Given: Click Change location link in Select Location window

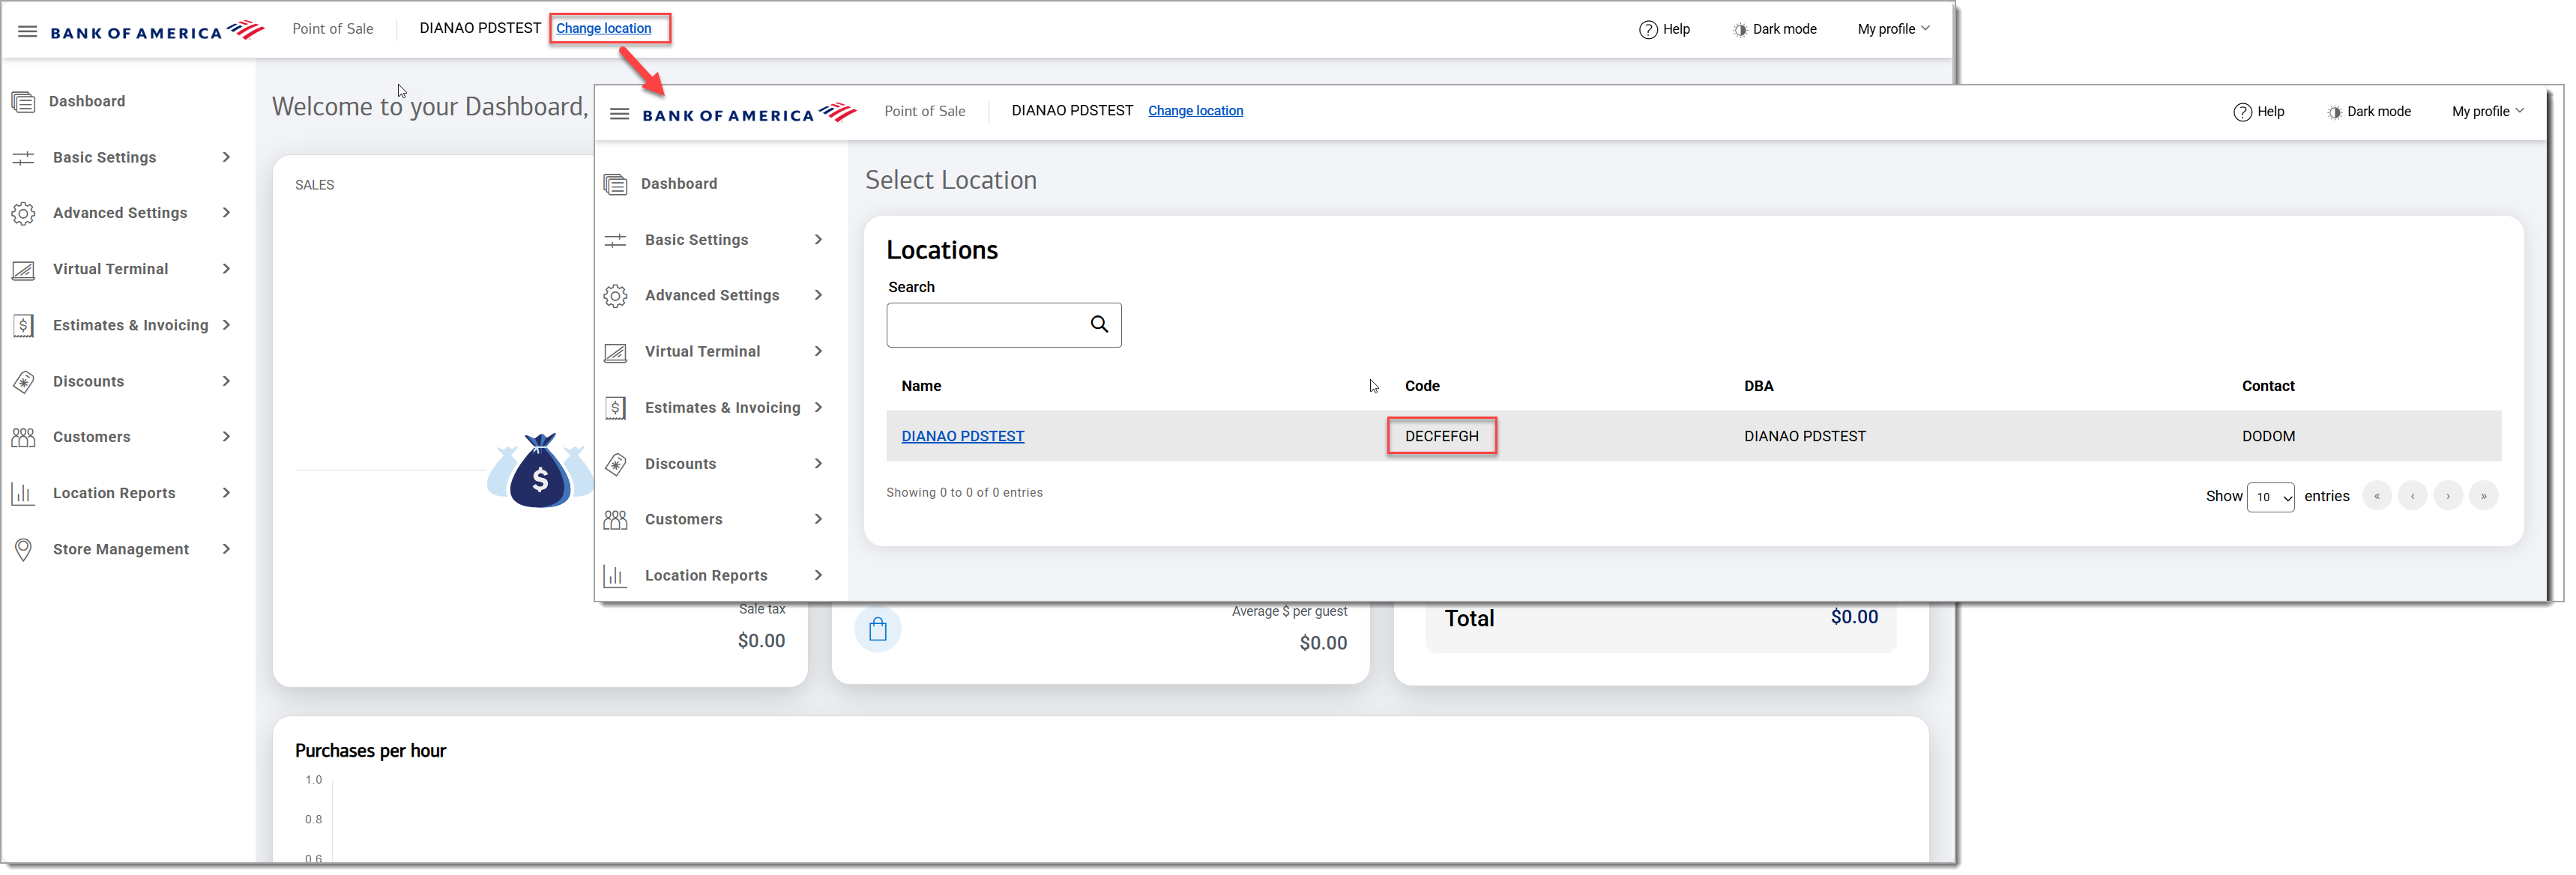Looking at the screenshot, I should (1196, 111).
